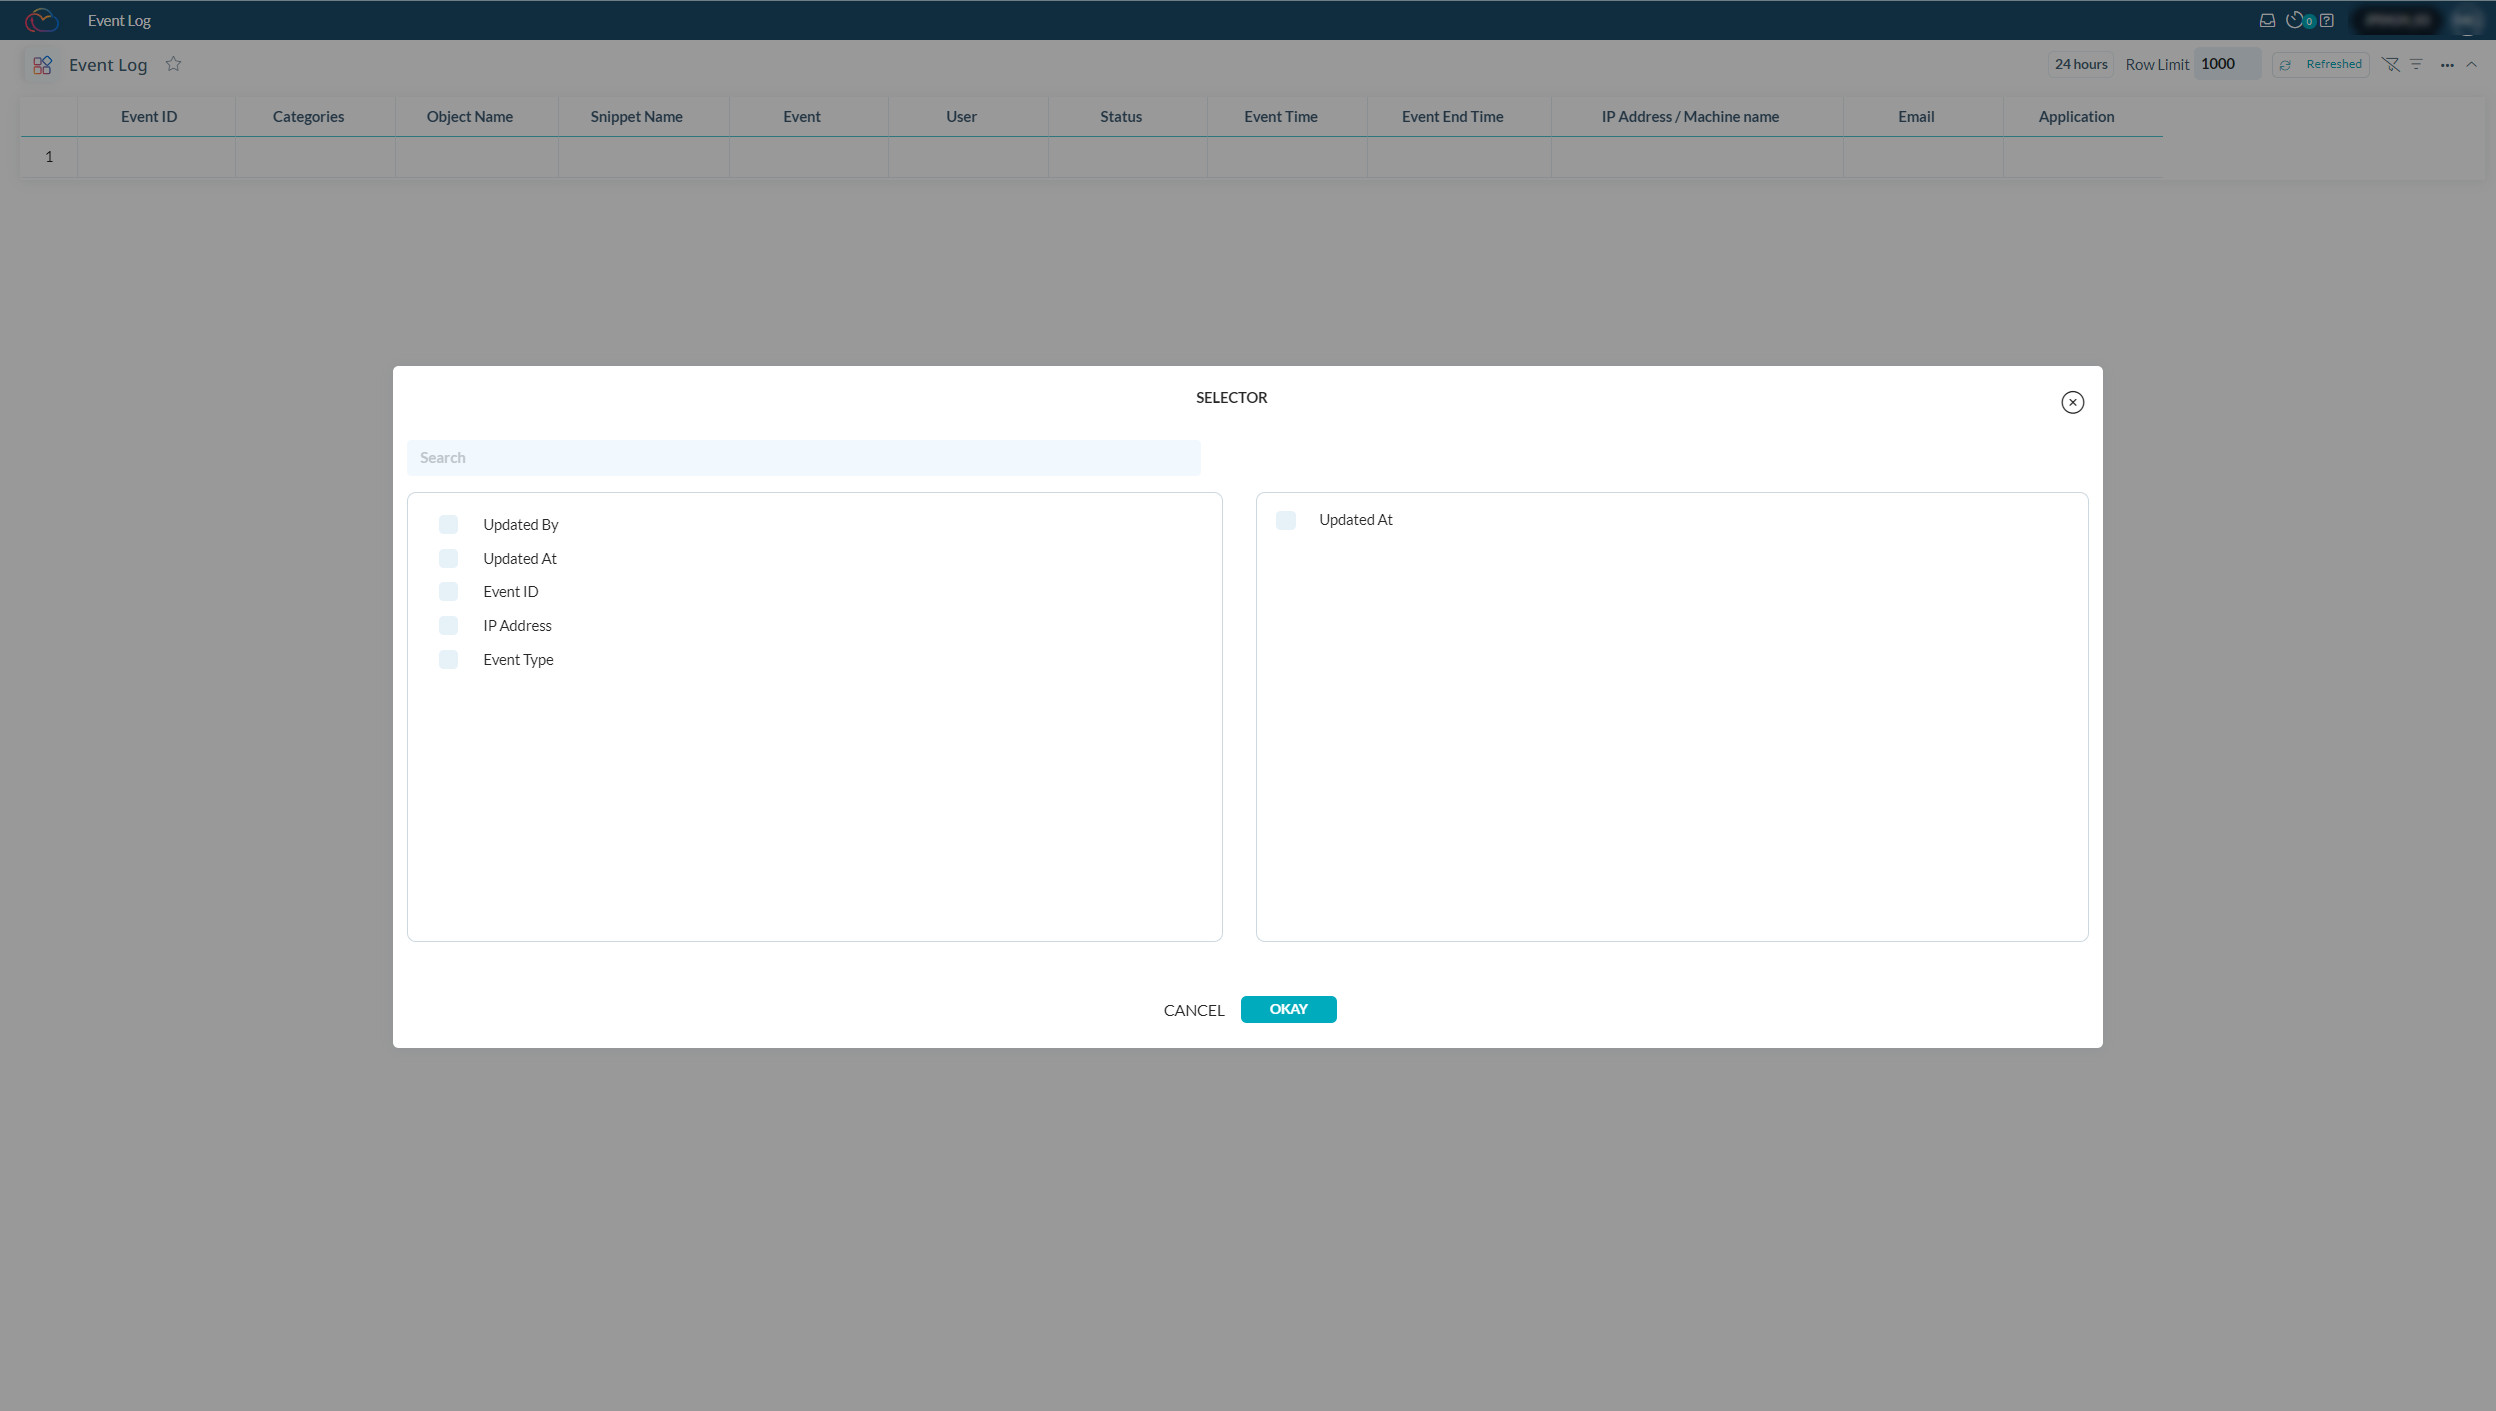
Task: Open the help question mark icon
Action: click(x=2327, y=20)
